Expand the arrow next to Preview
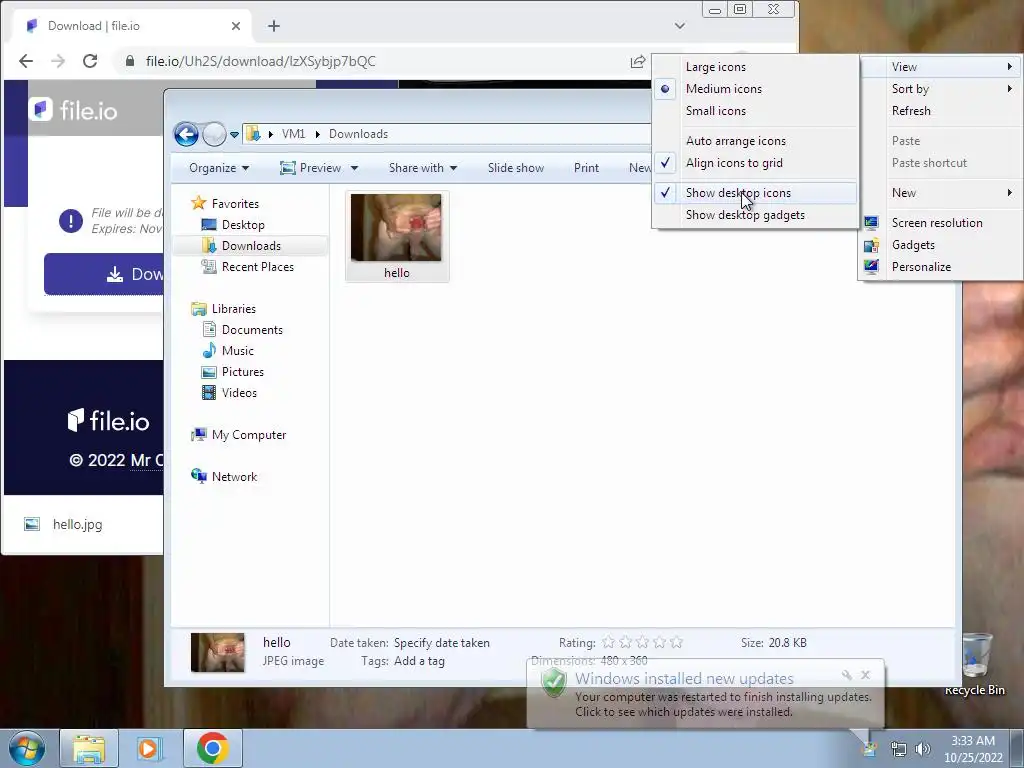Screen dimensions: 1024x768 (354, 168)
